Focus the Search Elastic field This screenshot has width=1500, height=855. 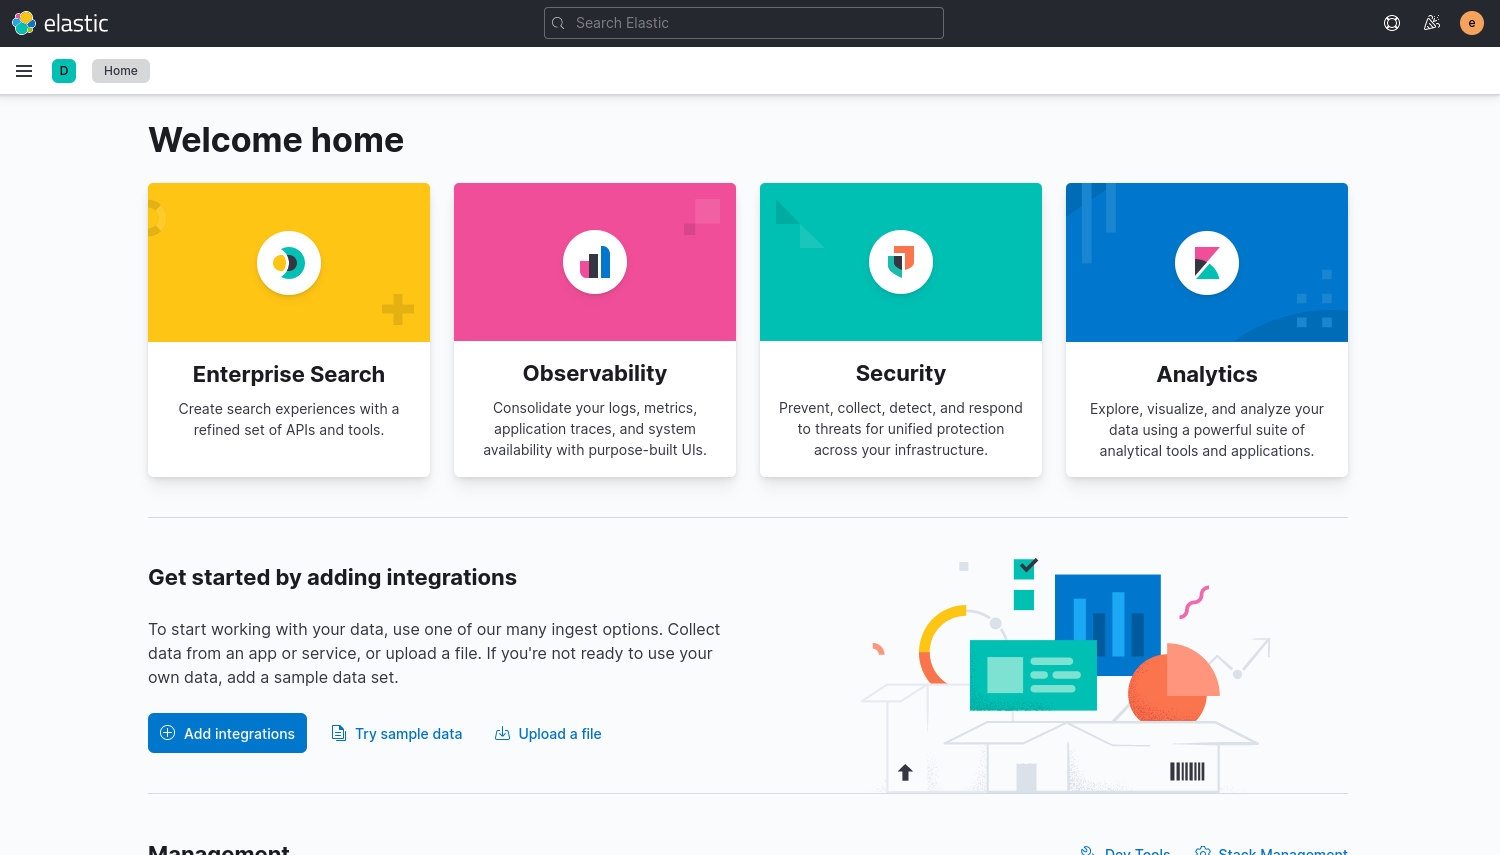[744, 23]
